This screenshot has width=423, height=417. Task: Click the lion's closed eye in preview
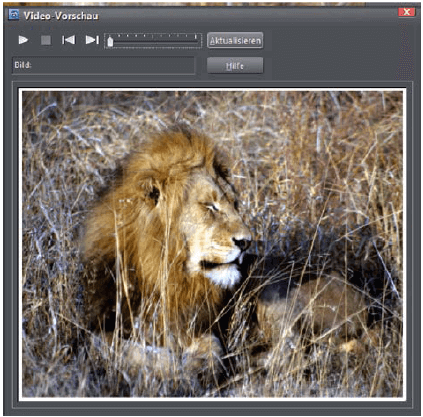click(211, 207)
